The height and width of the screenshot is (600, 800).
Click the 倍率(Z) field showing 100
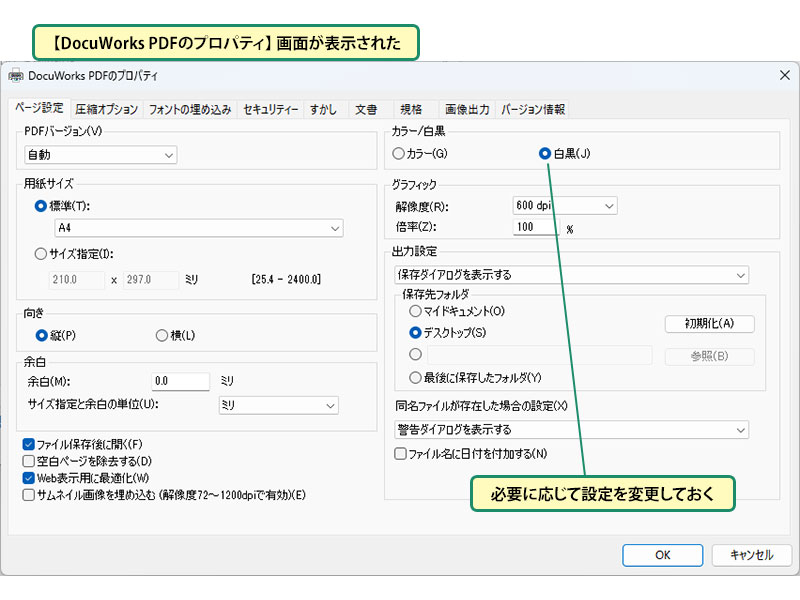pyautogui.click(x=536, y=227)
